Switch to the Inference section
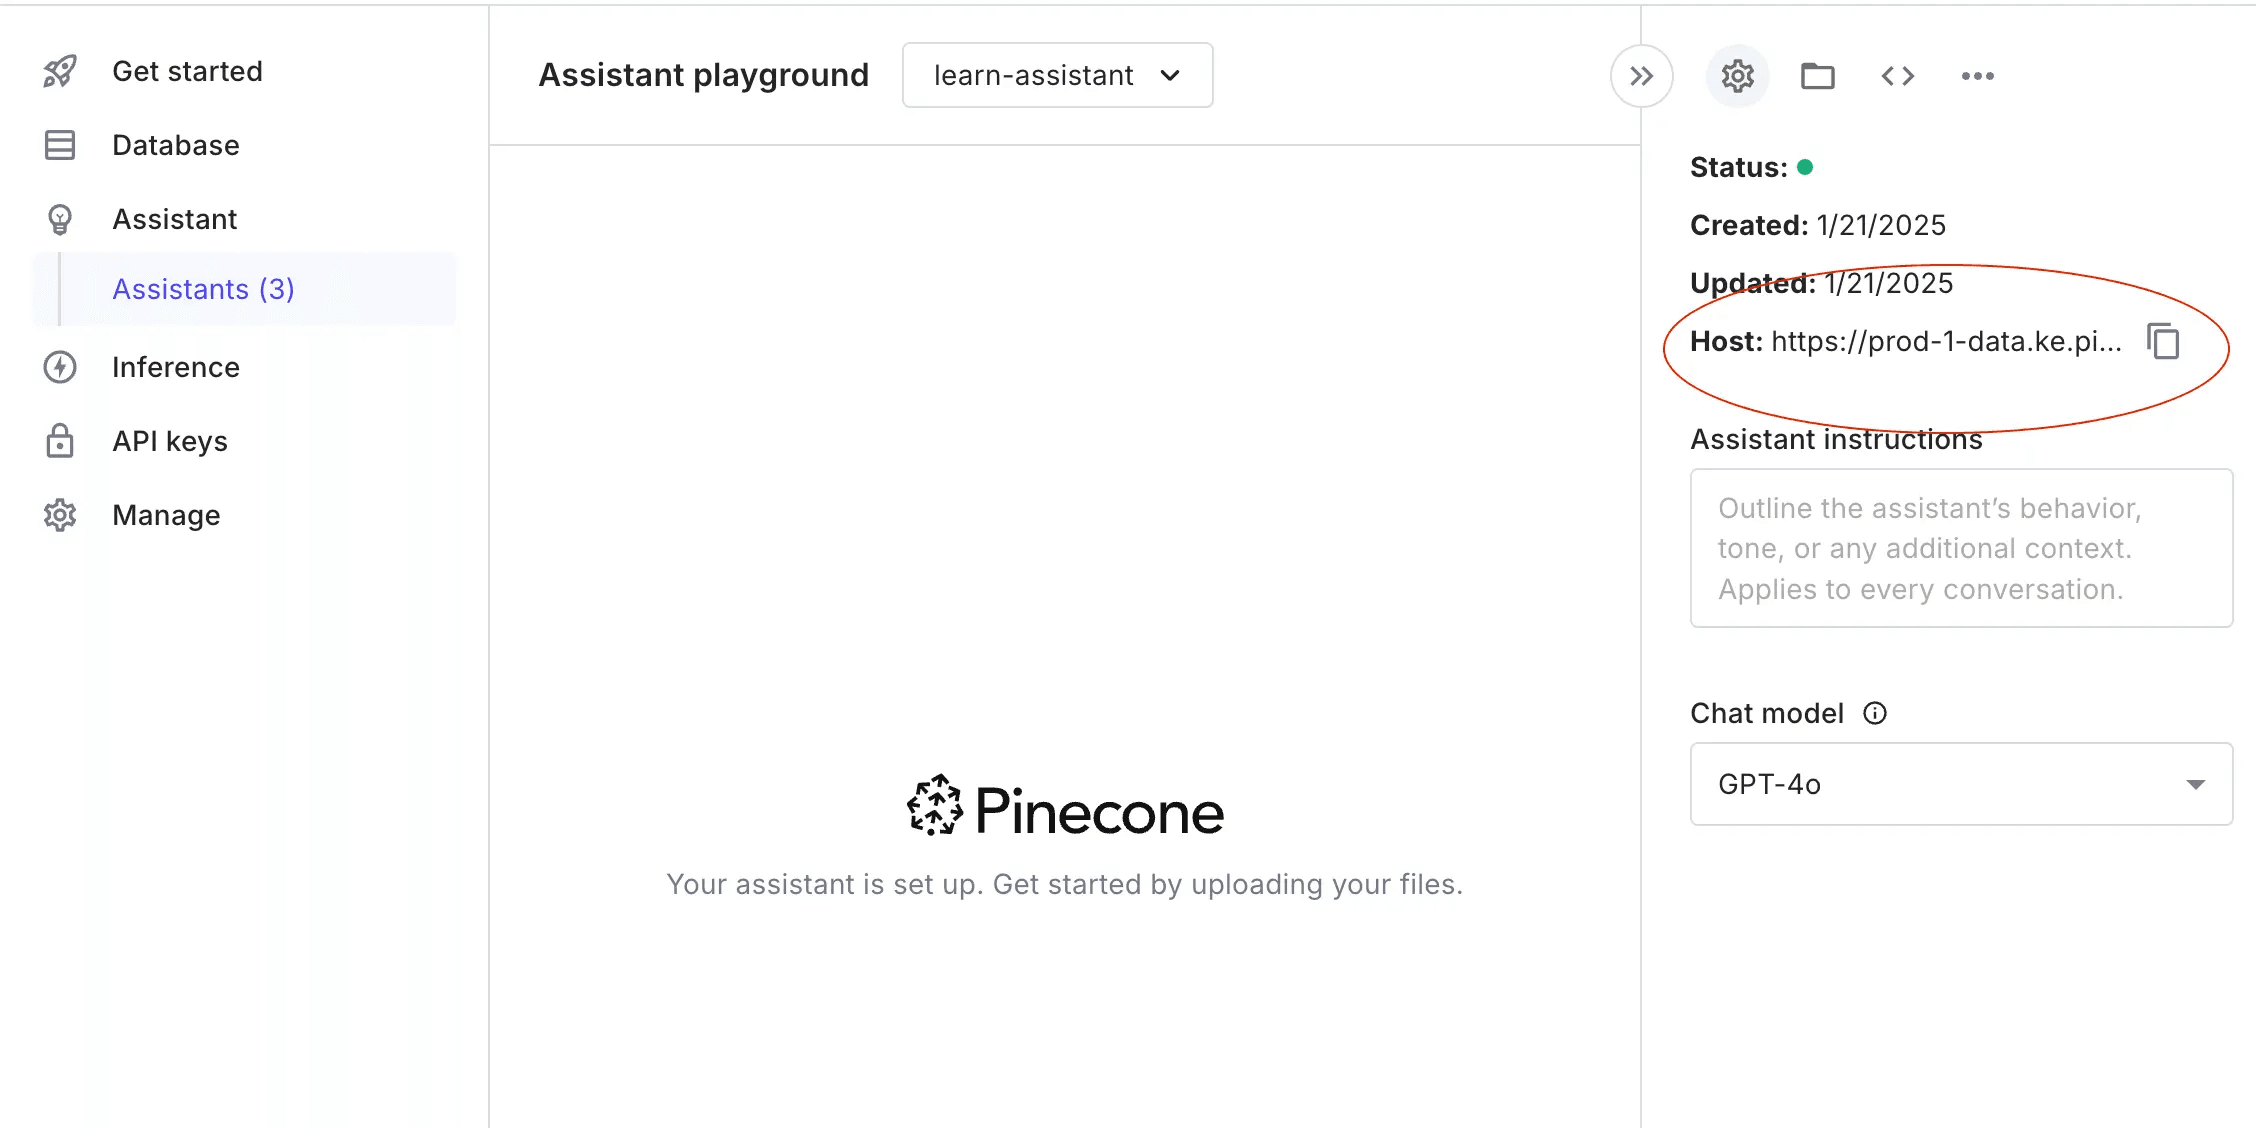 (x=175, y=367)
